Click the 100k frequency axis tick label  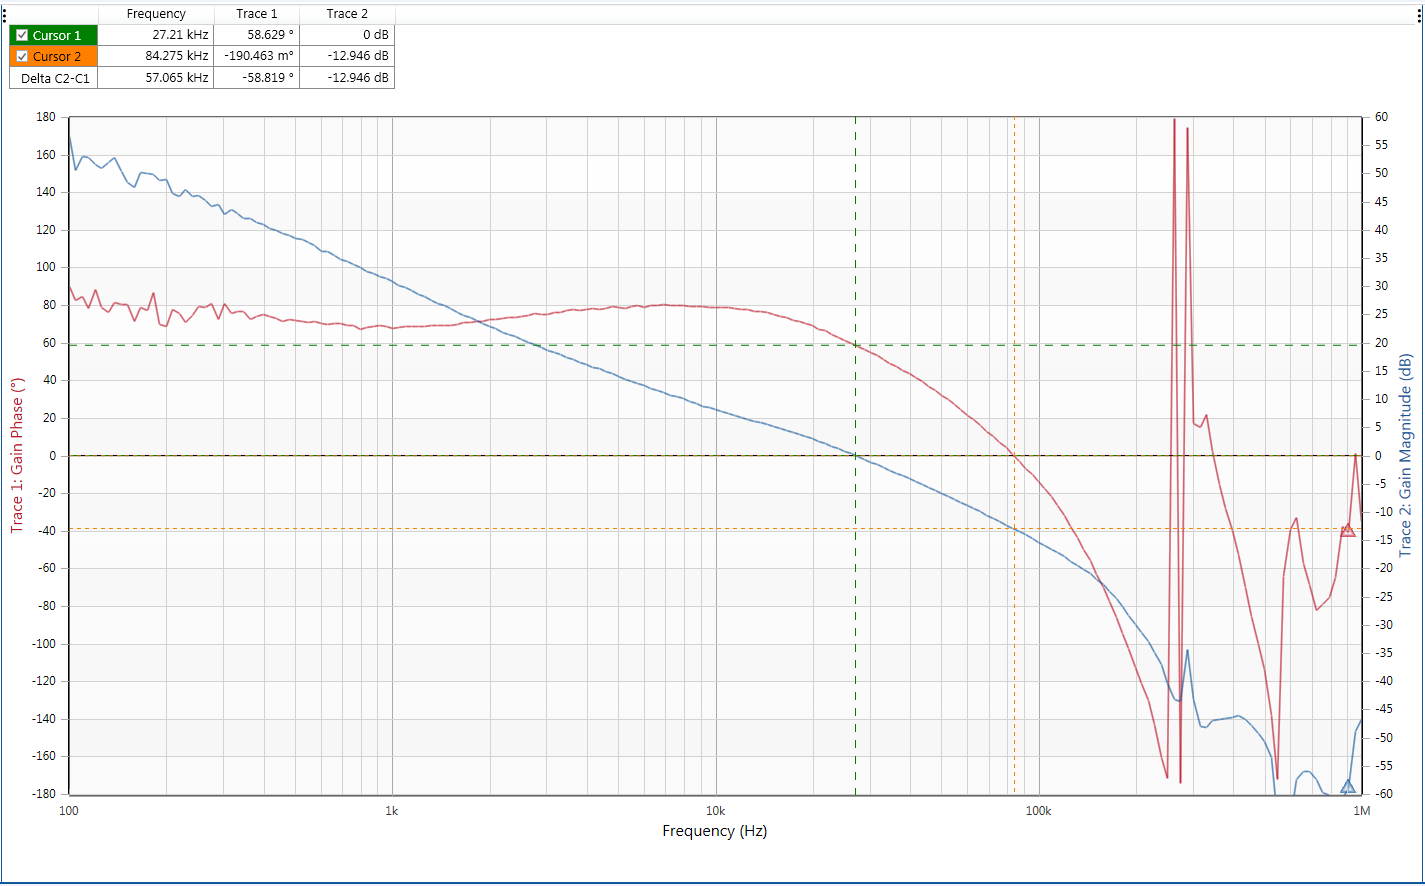point(1038,811)
